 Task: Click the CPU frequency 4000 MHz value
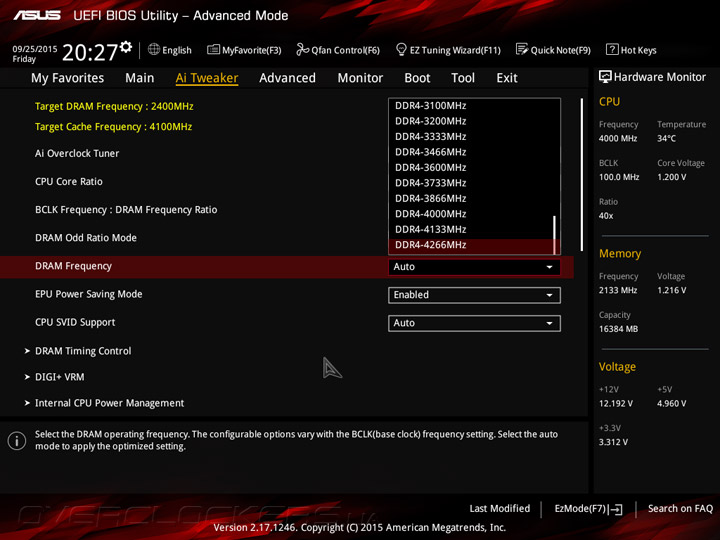tap(618, 138)
